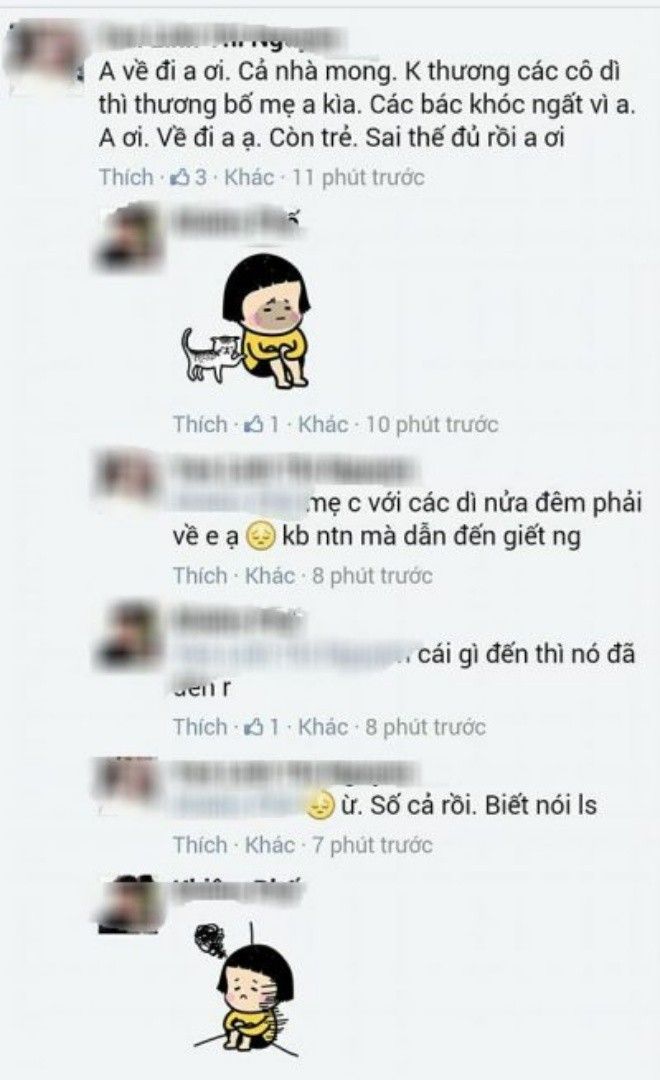Viewport: 660px width, 1080px height.
Task: Open Khác menu on 11 phút trước comment
Action: pos(249,178)
